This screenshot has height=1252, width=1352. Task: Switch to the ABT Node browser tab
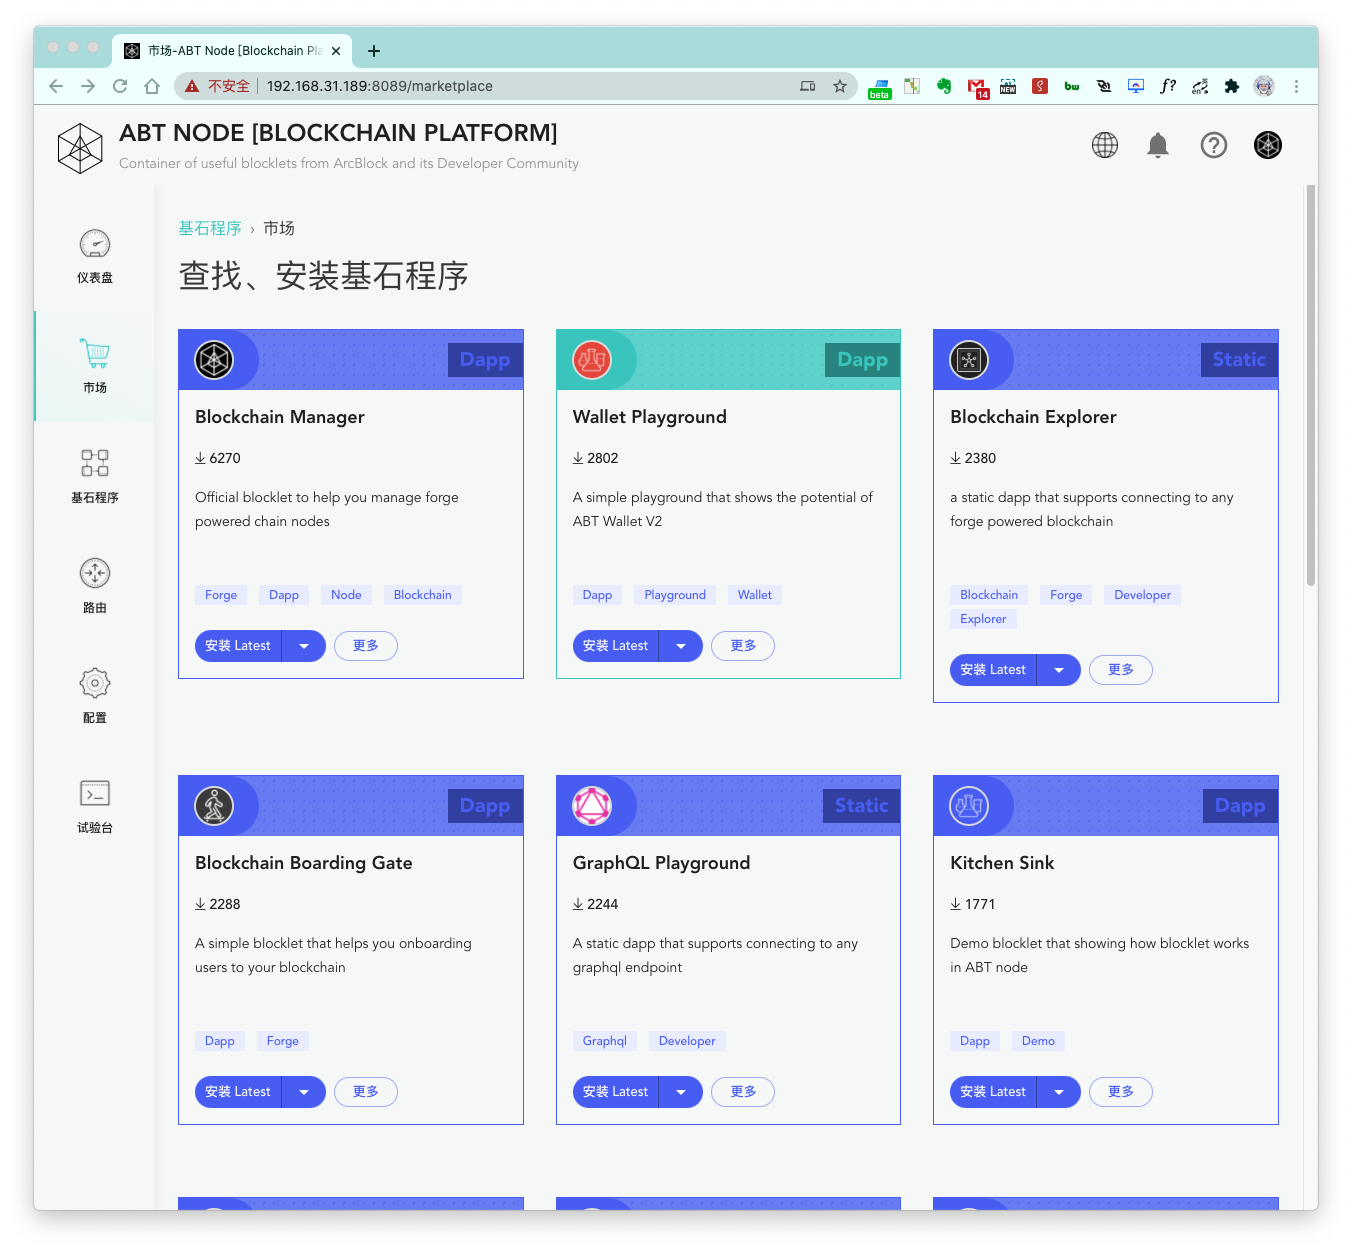(x=230, y=51)
